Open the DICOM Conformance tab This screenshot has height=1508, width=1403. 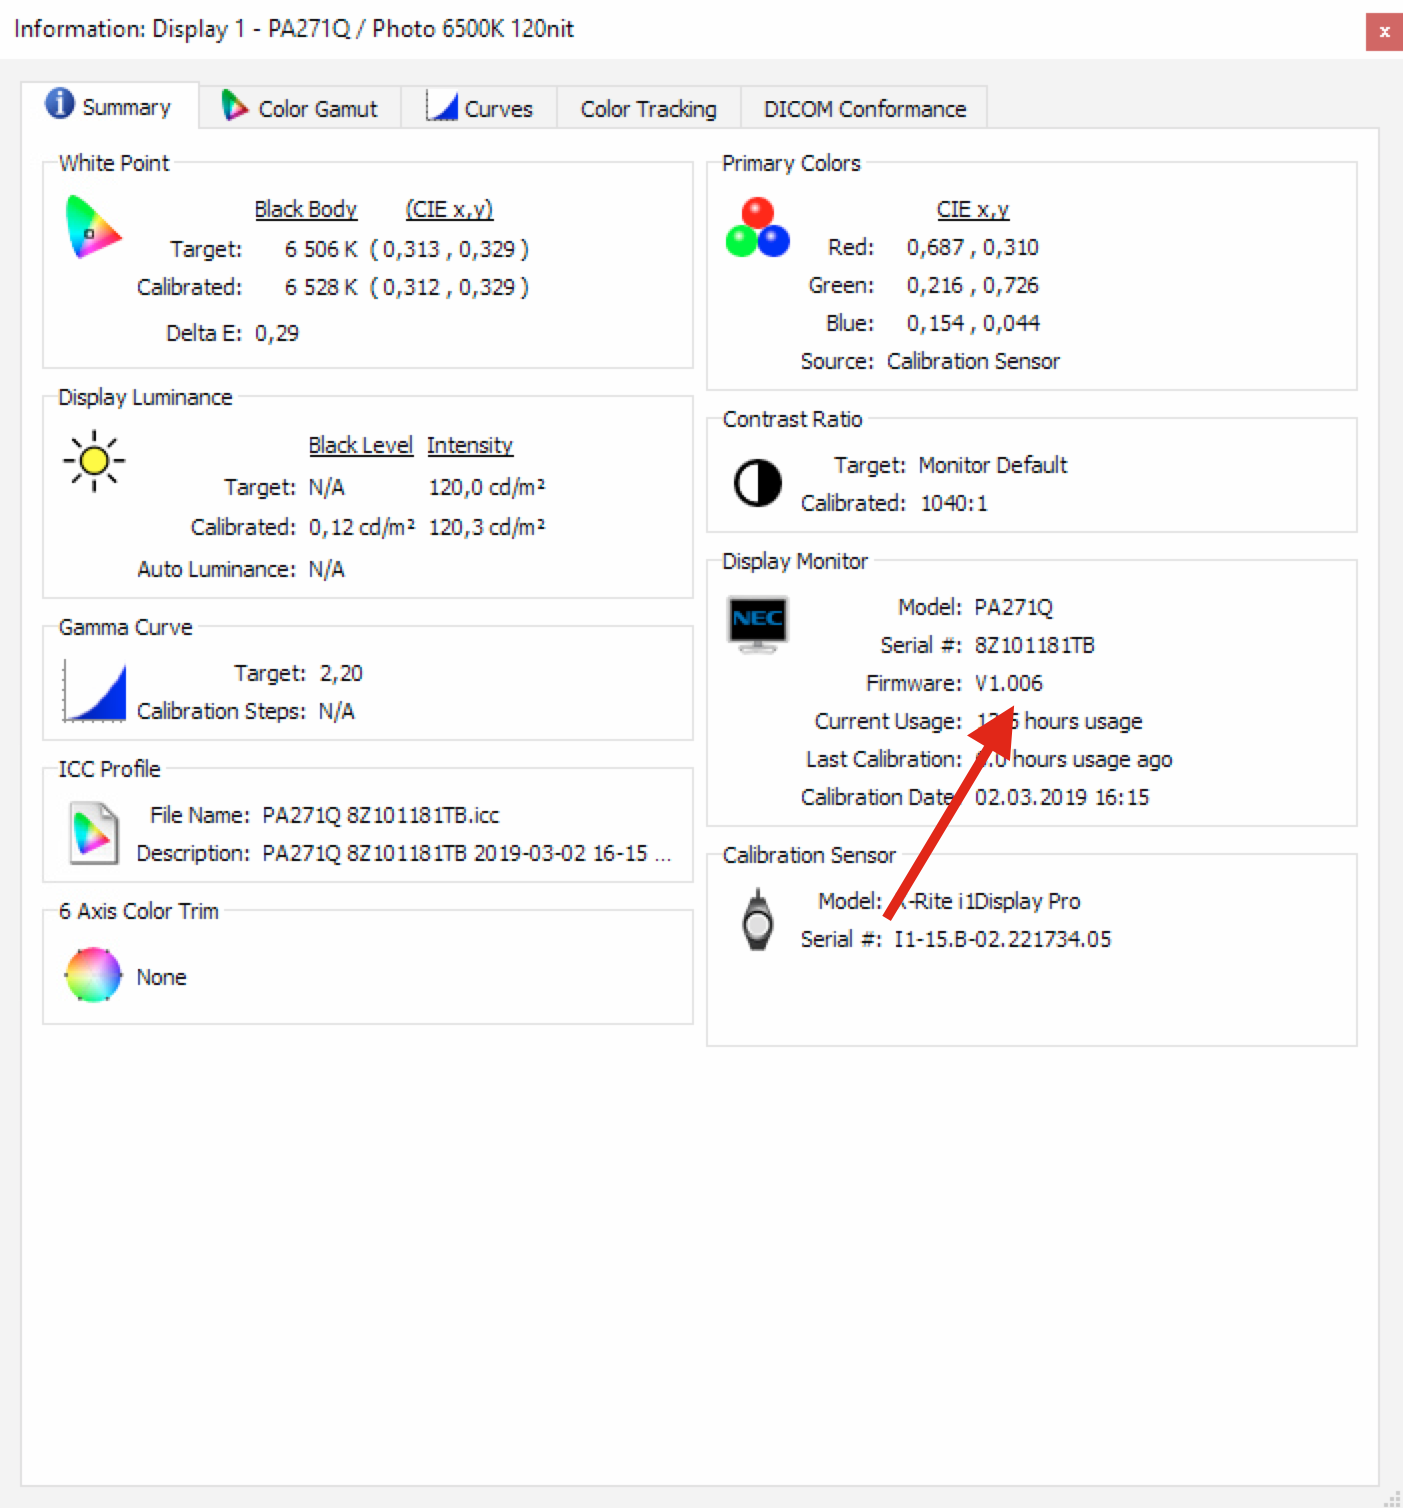[x=864, y=108]
